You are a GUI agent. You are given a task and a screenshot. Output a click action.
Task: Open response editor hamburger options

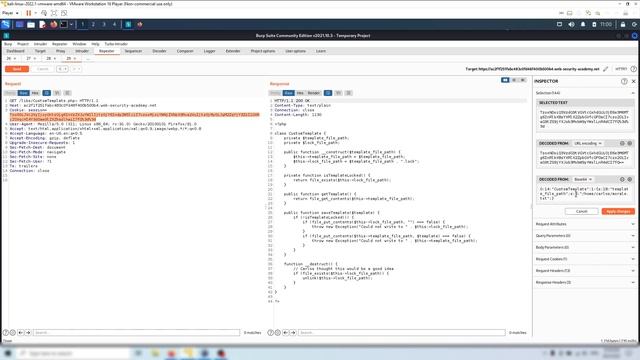(348, 93)
